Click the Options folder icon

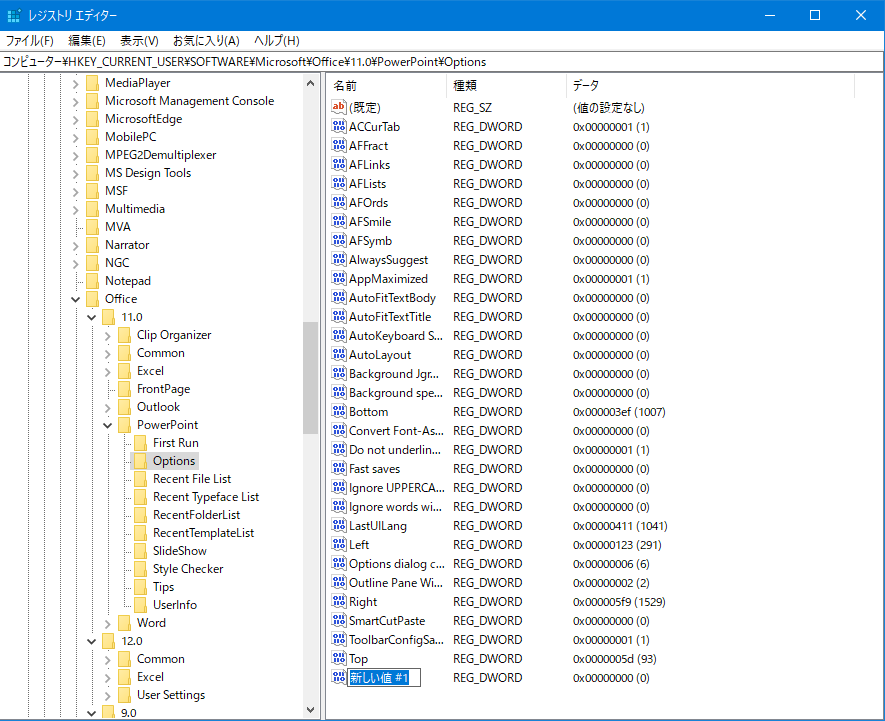141,461
